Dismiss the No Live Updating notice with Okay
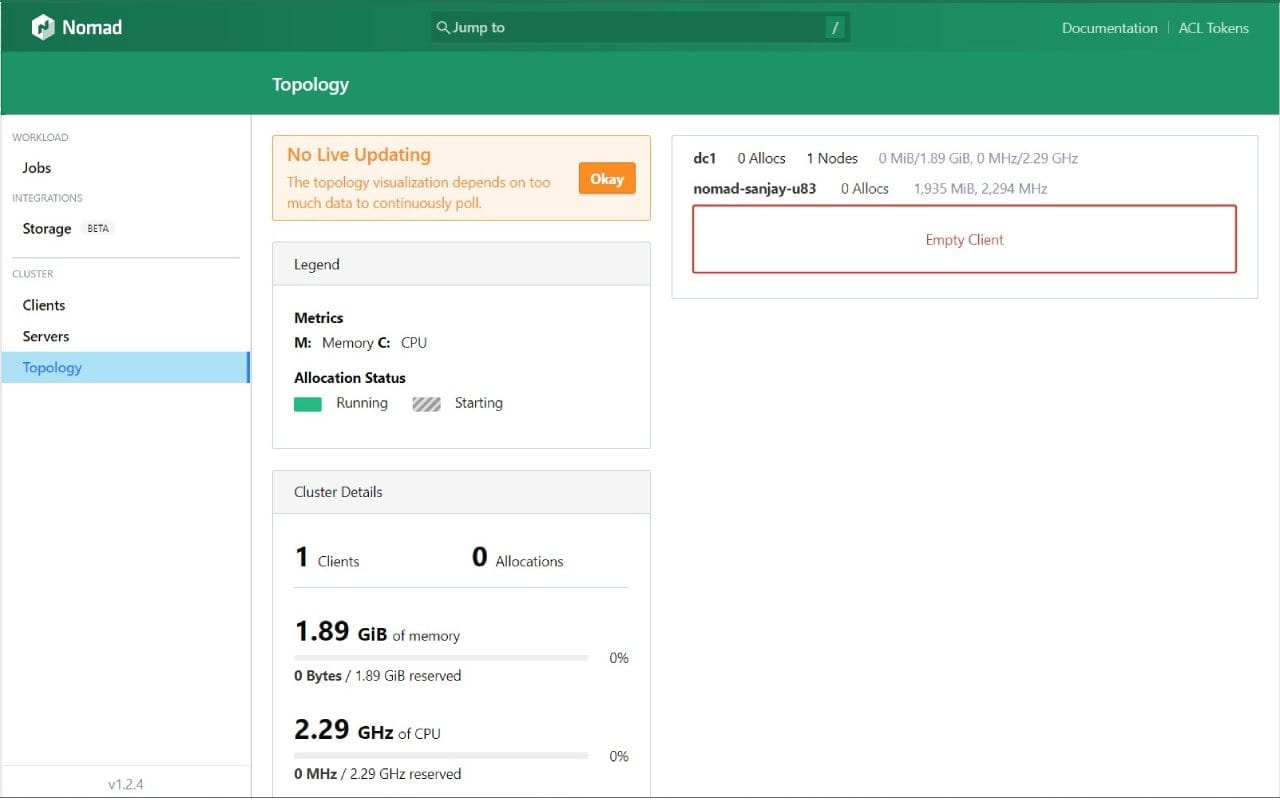Screen dimensions: 1280x800 pos(606,178)
